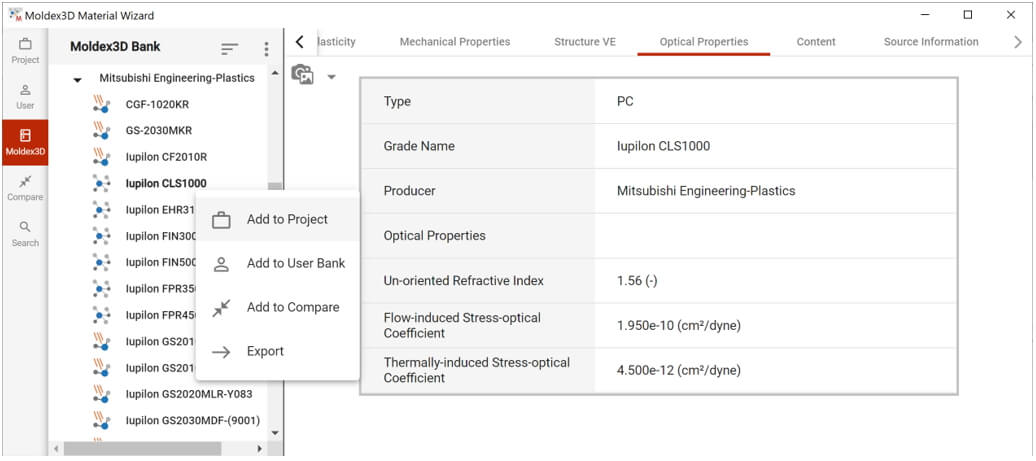The image size is (1036, 461).
Task: Click the tree vertical scrollbar up arrow
Action: pos(276,71)
